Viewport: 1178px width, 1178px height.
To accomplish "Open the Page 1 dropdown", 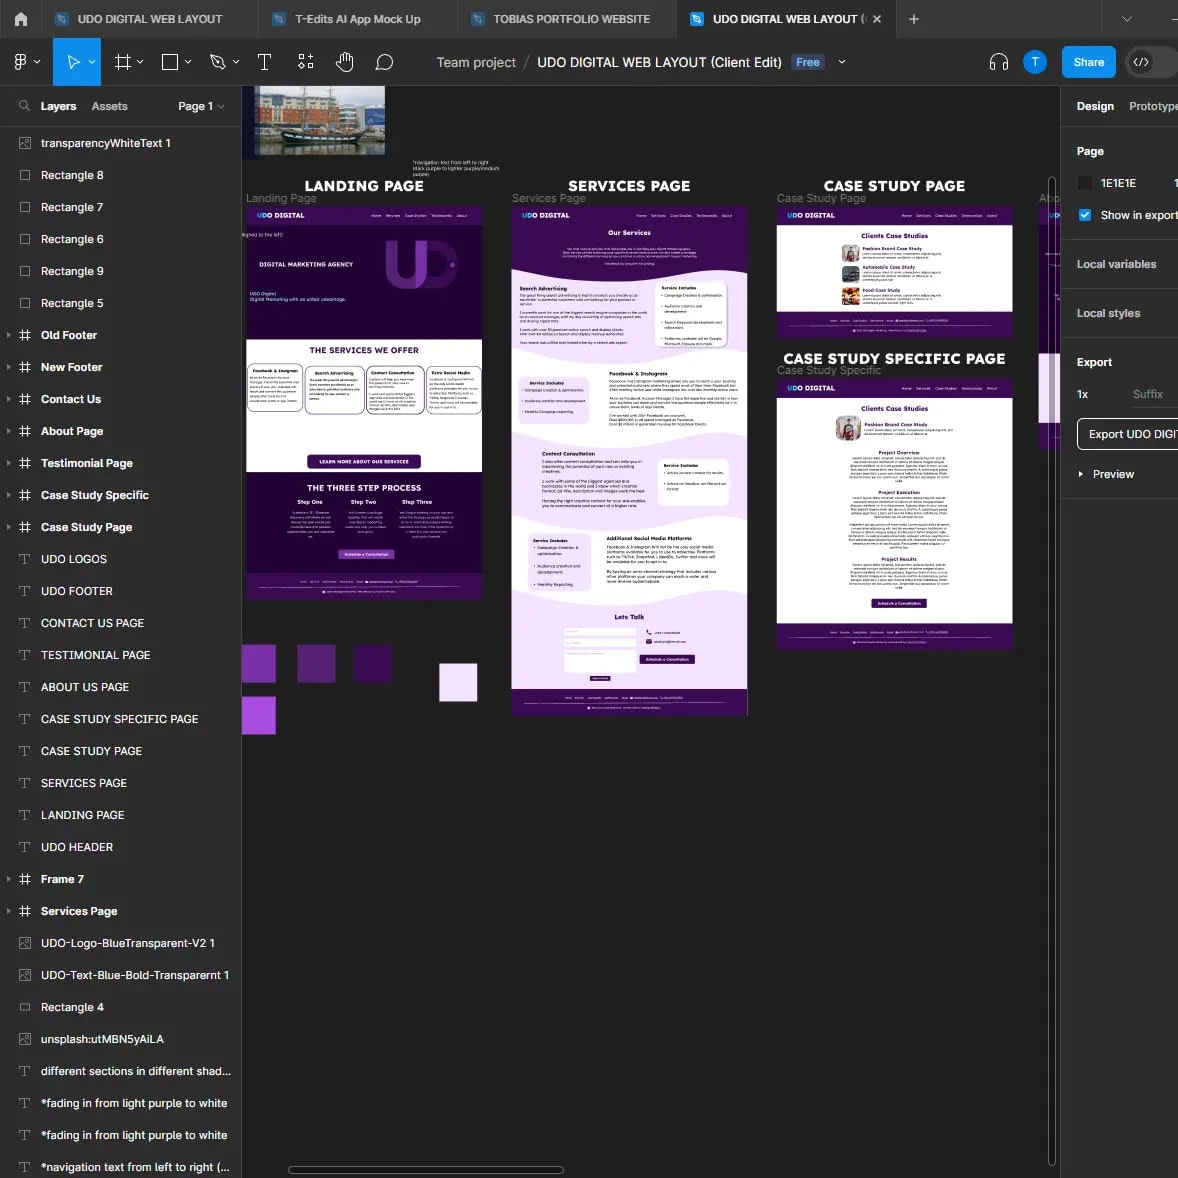I will pos(201,106).
